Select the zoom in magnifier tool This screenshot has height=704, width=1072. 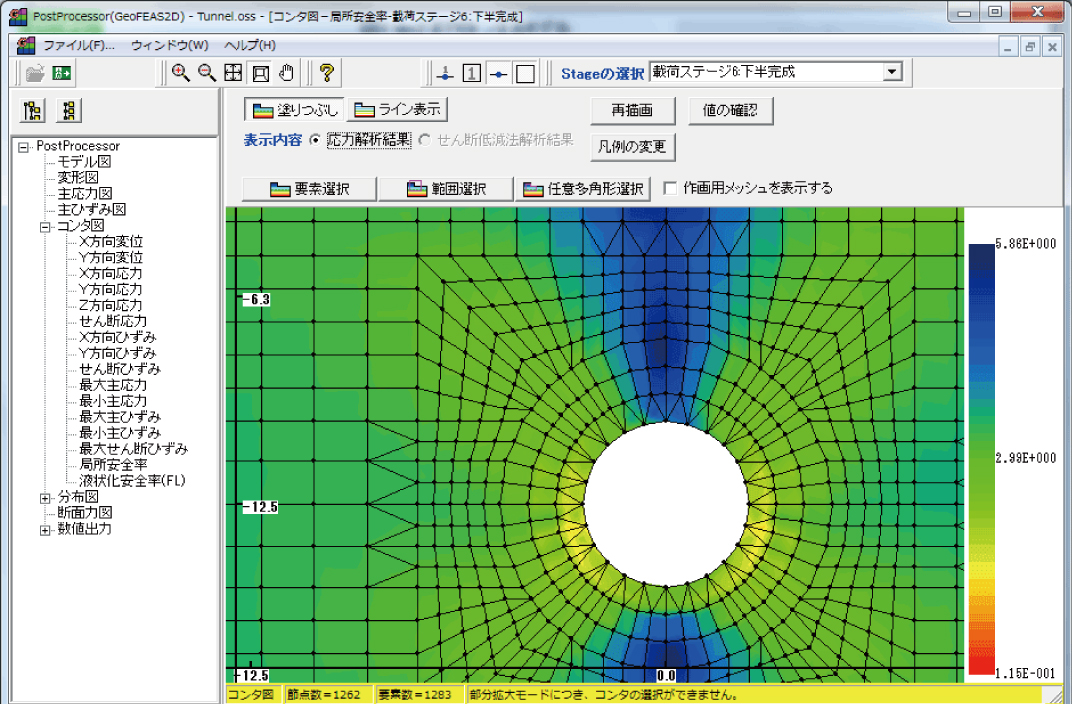point(180,72)
